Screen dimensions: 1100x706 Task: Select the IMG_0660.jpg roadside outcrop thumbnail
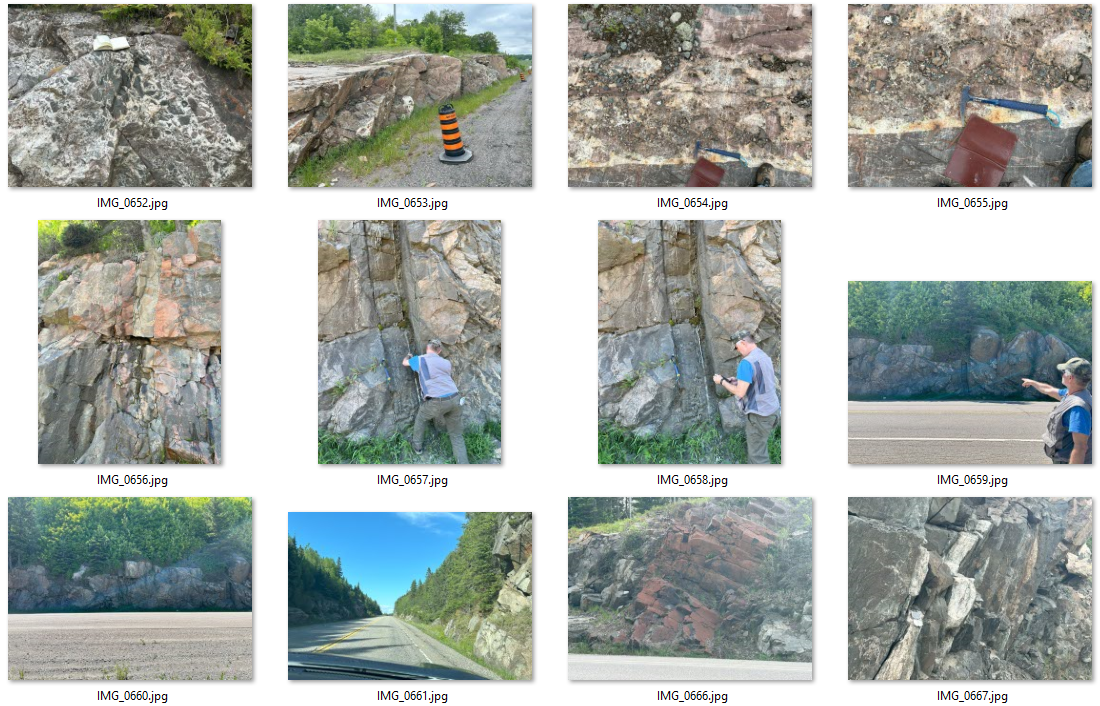(130, 589)
